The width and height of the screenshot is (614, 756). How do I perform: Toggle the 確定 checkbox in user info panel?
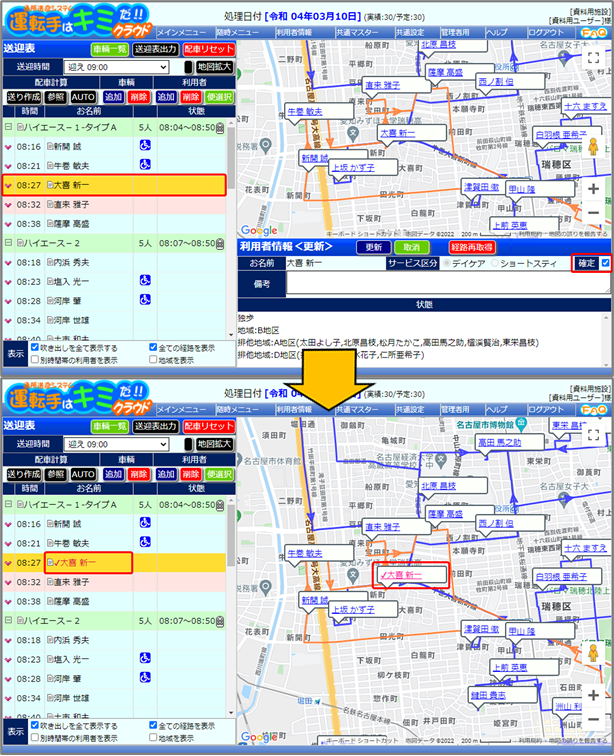[605, 263]
